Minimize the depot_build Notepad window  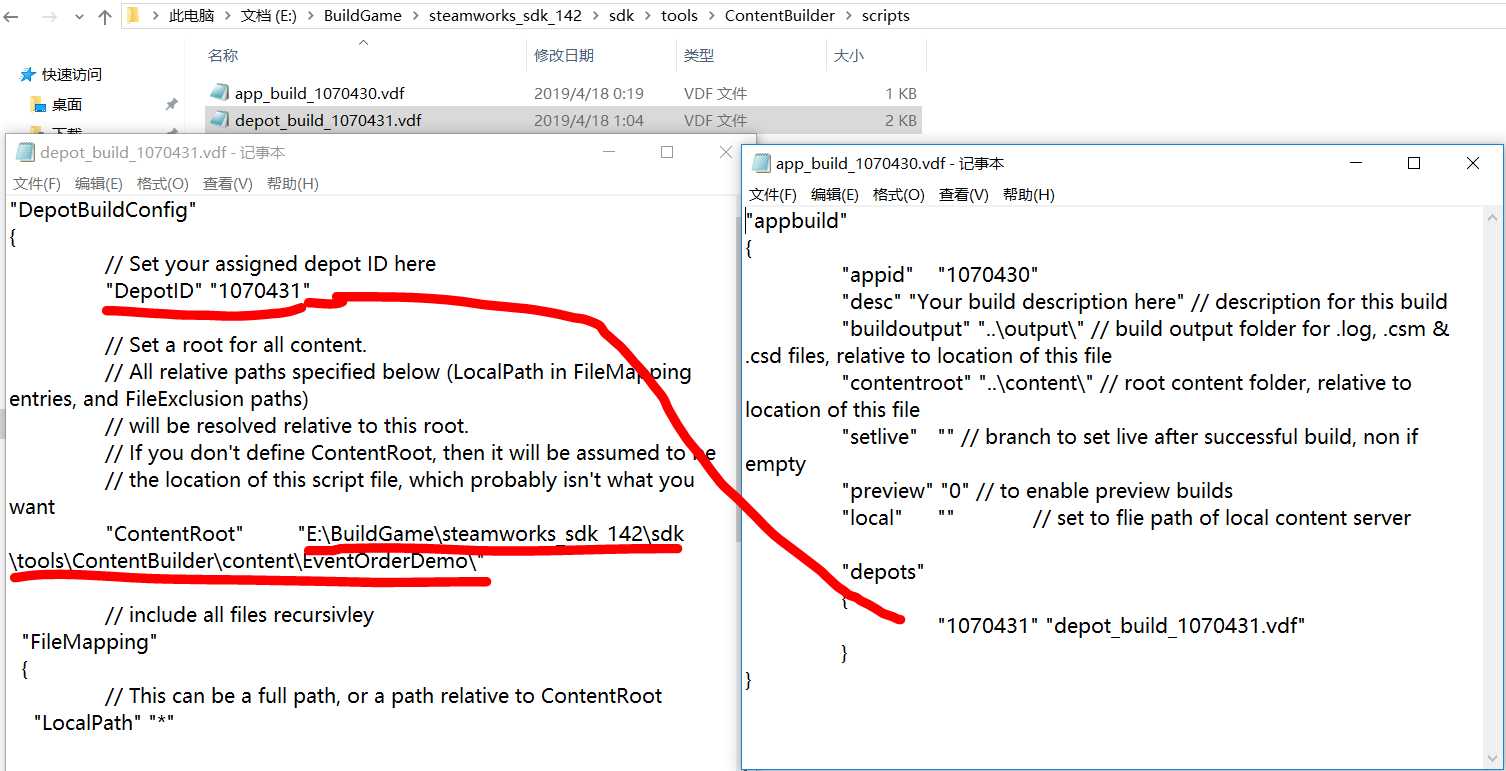(608, 152)
